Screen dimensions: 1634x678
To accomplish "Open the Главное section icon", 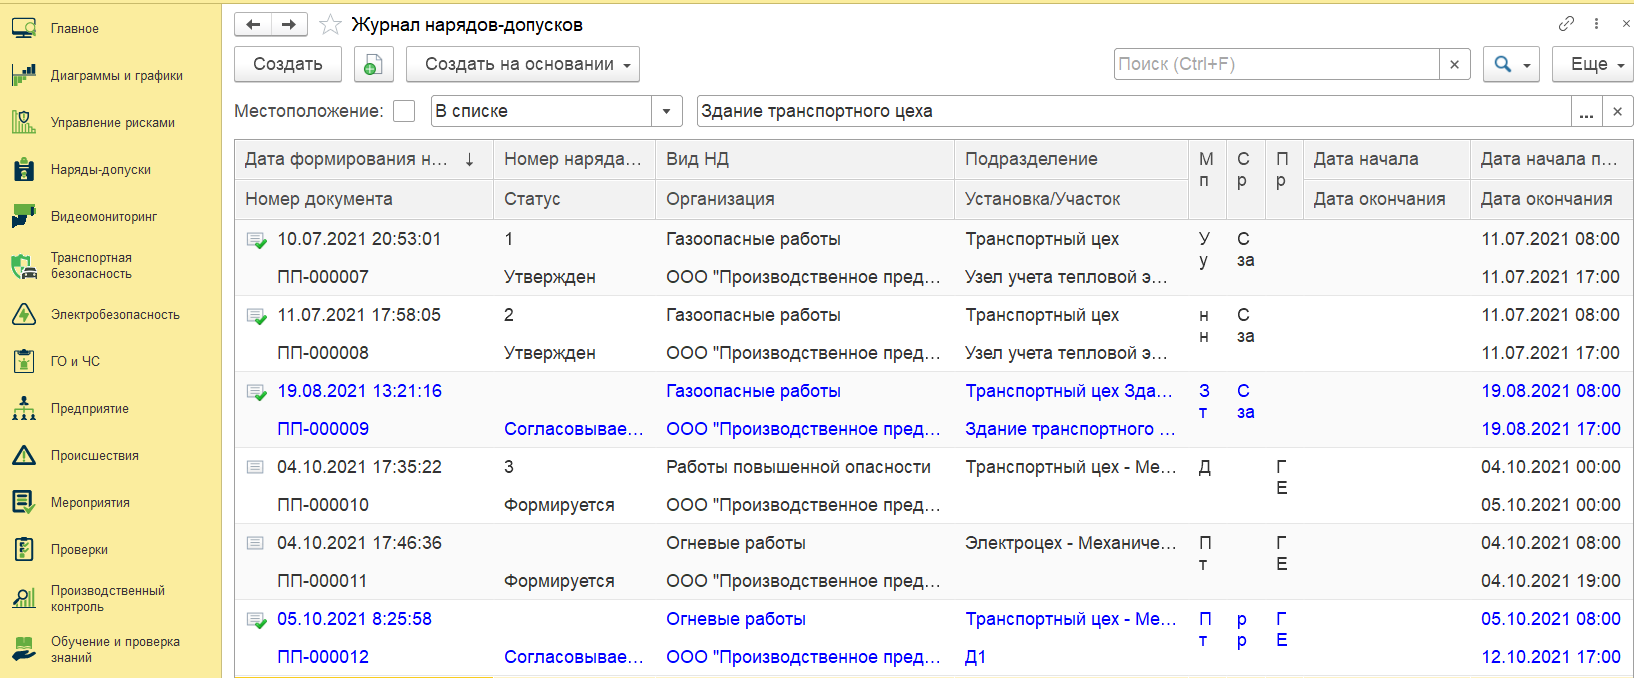I will click(24, 29).
